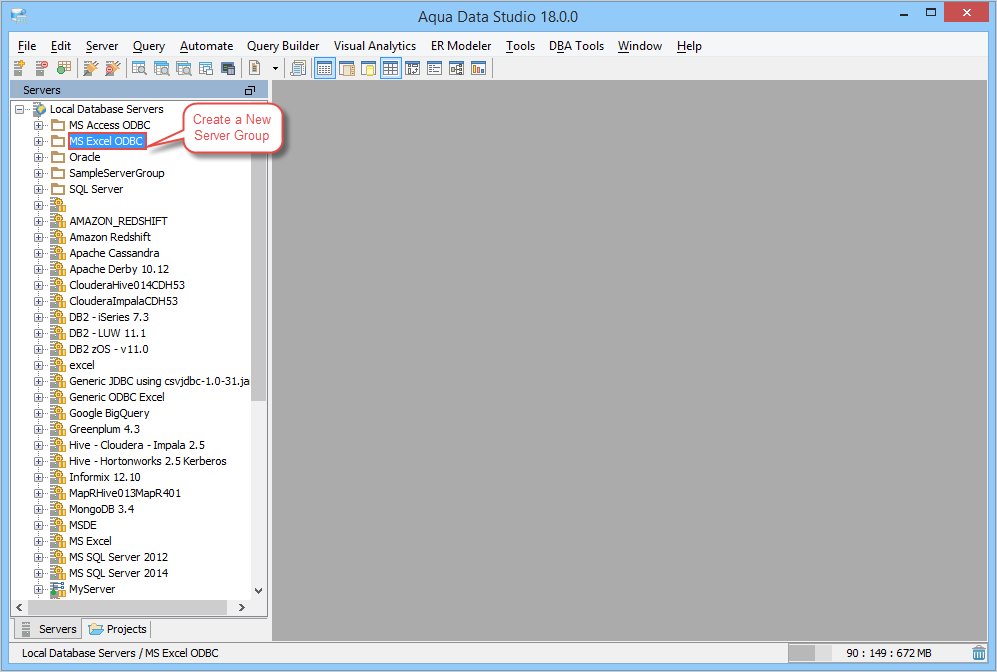Screen dimensions: 997x672
Task: Click the Connect plug toolbar icon
Action: coord(91,68)
